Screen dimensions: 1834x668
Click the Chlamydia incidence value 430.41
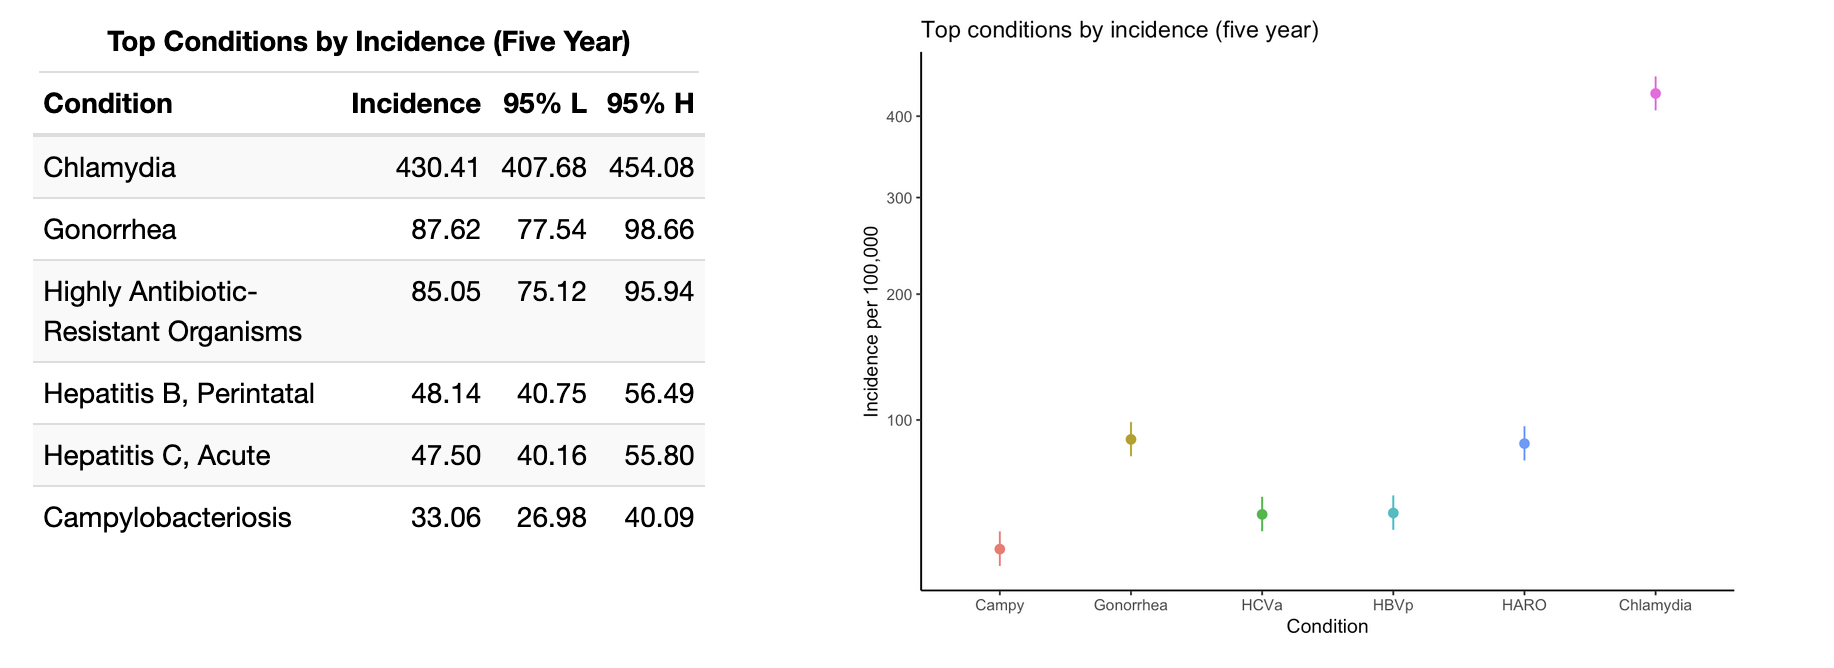(x=437, y=167)
